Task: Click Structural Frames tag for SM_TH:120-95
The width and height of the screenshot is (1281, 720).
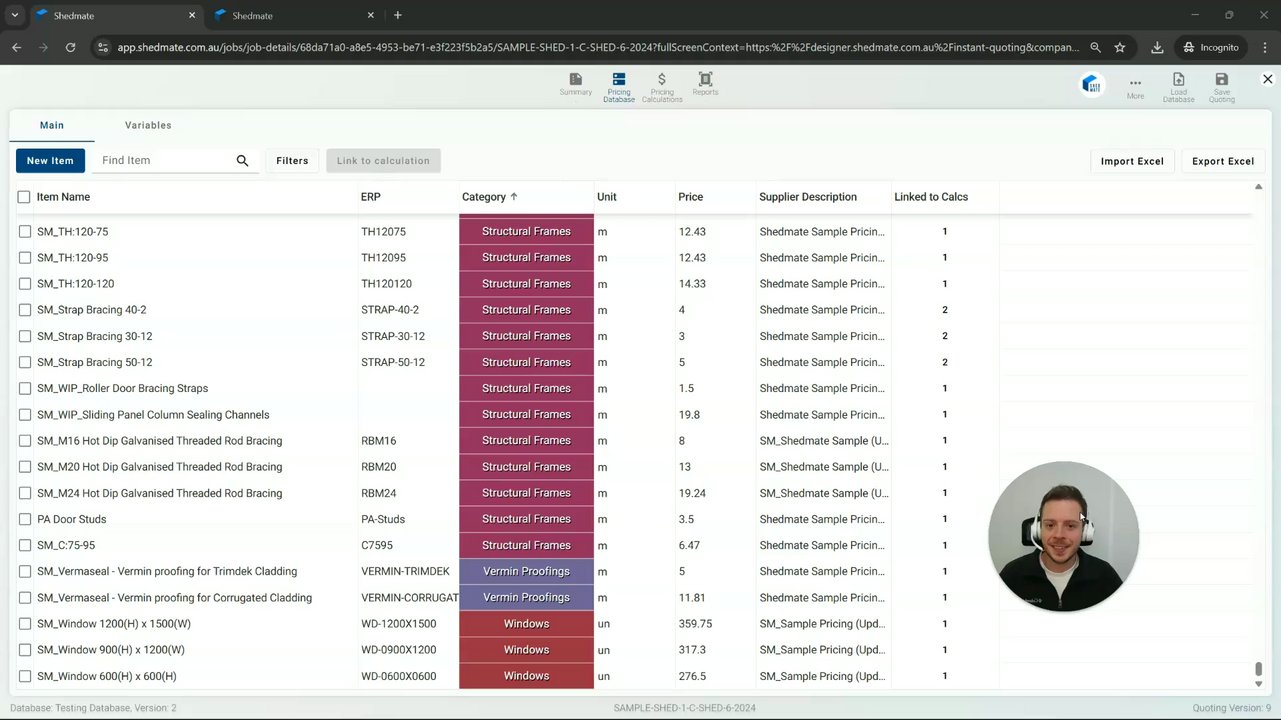Action: (526, 258)
